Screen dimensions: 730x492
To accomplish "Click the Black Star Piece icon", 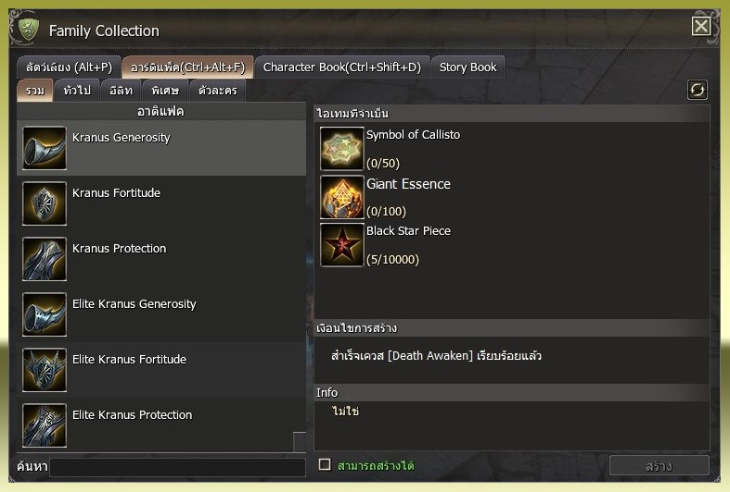I will [x=342, y=245].
